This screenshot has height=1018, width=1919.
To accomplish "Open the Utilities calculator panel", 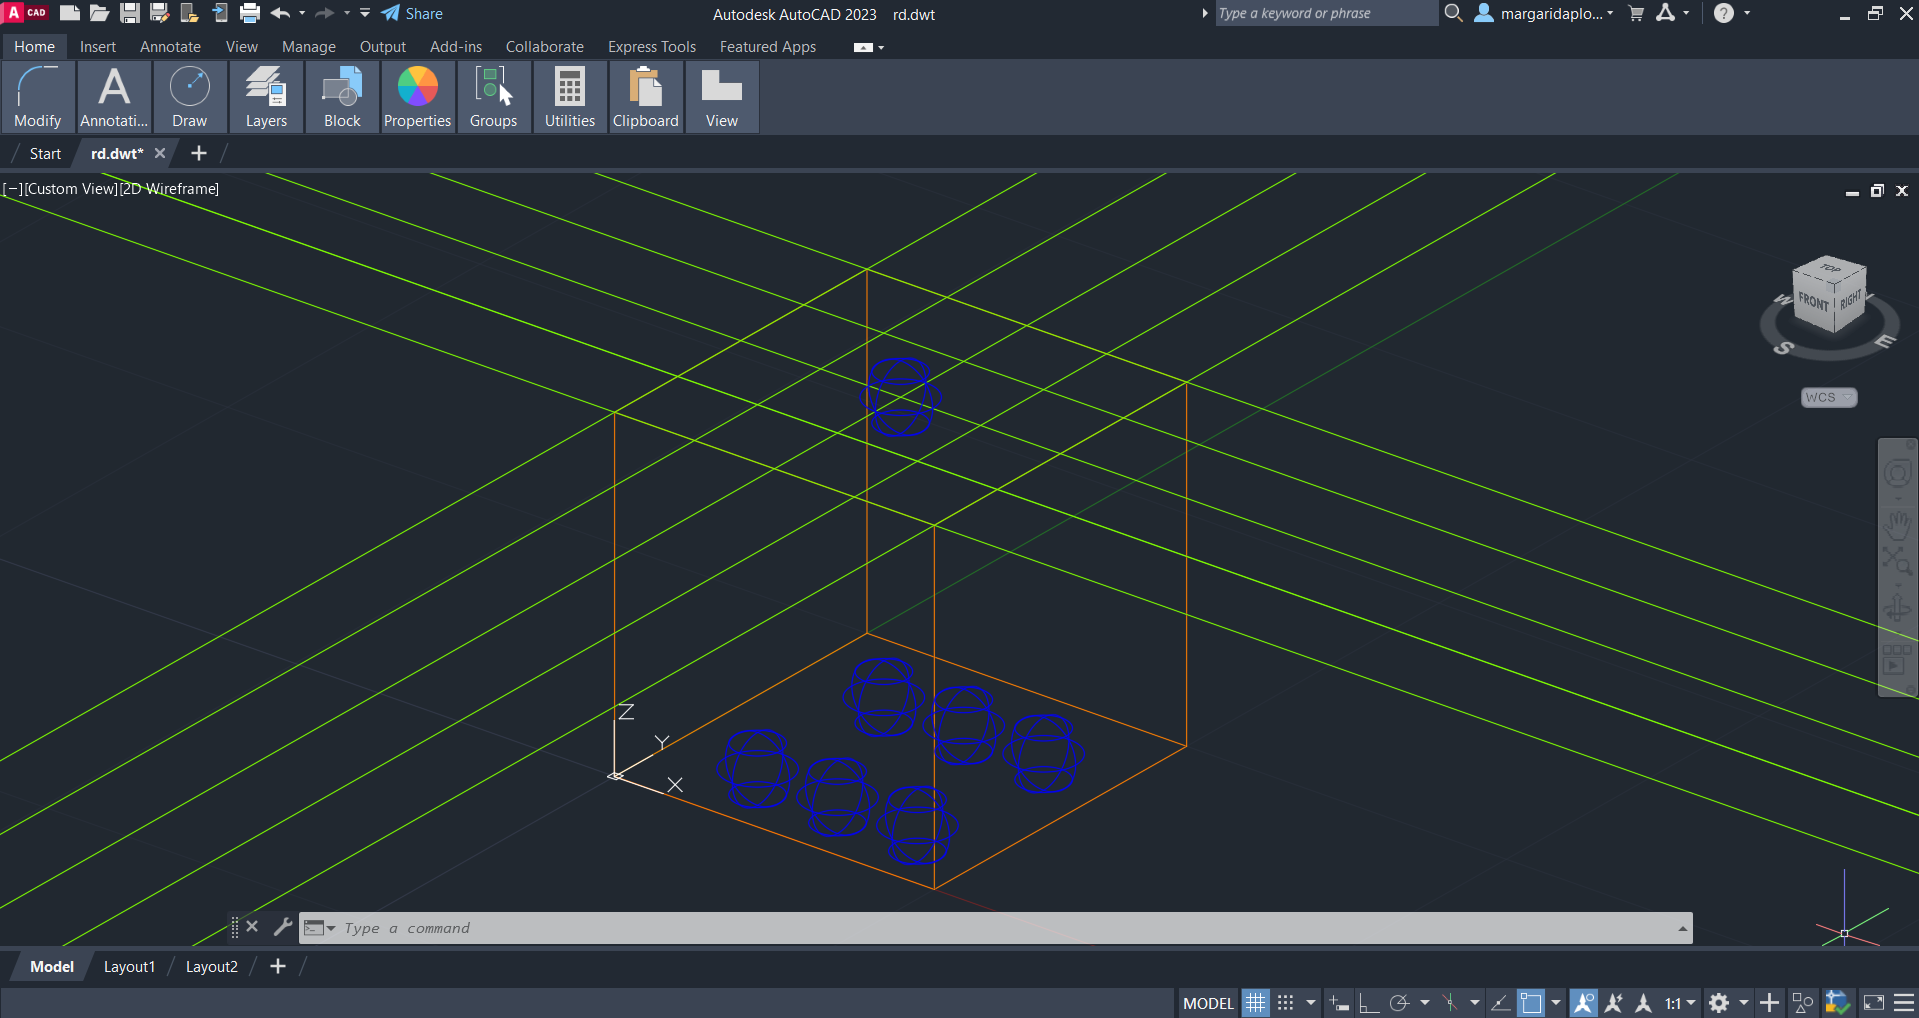I will pos(569,97).
